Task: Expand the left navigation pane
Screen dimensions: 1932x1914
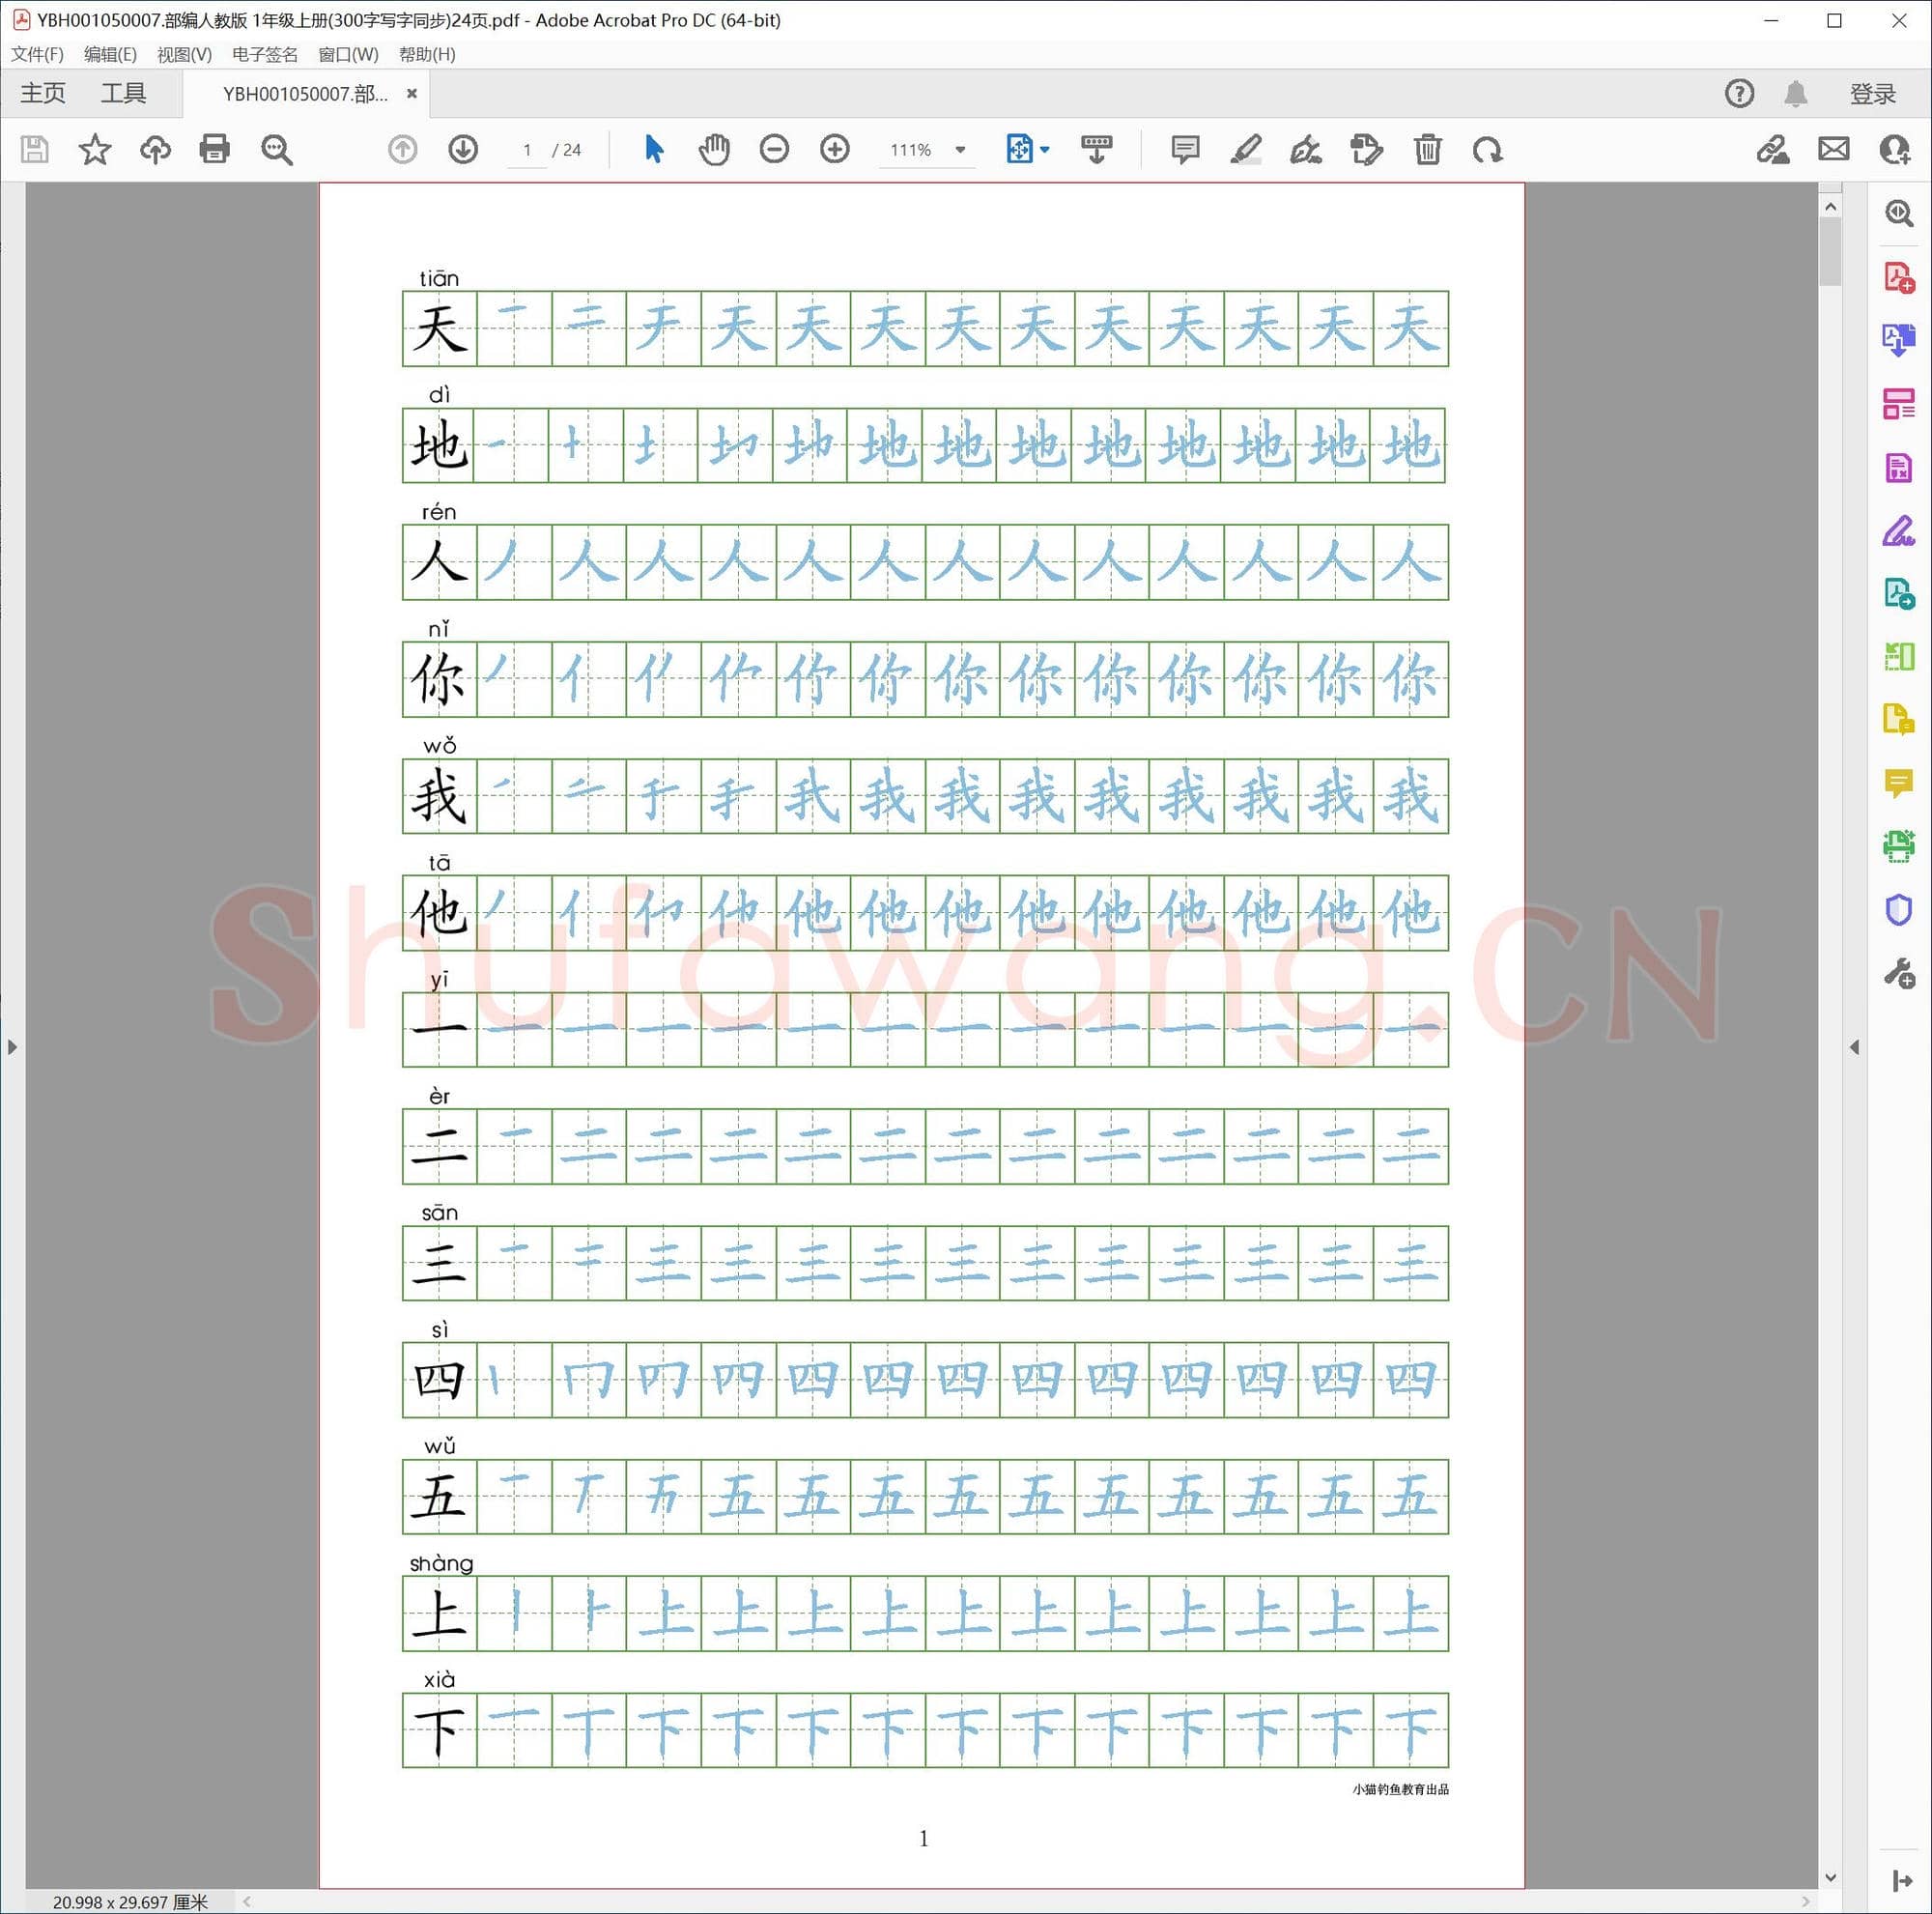Action: [x=12, y=1047]
